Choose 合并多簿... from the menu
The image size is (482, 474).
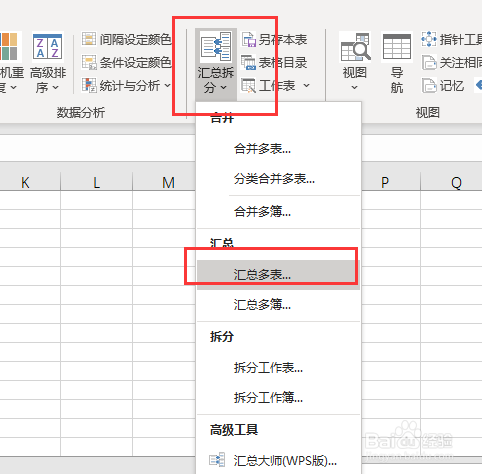(278, 211)
